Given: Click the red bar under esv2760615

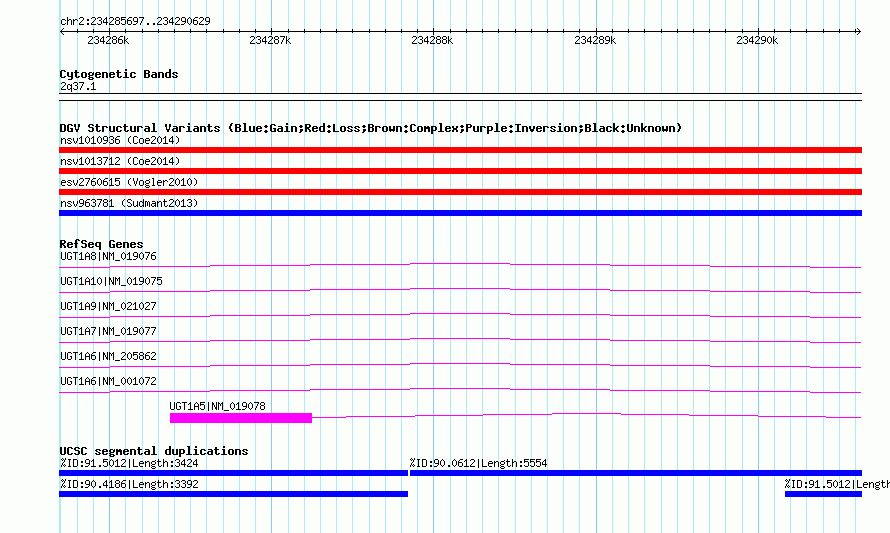Looking at the screenshot, I should 460,192.
